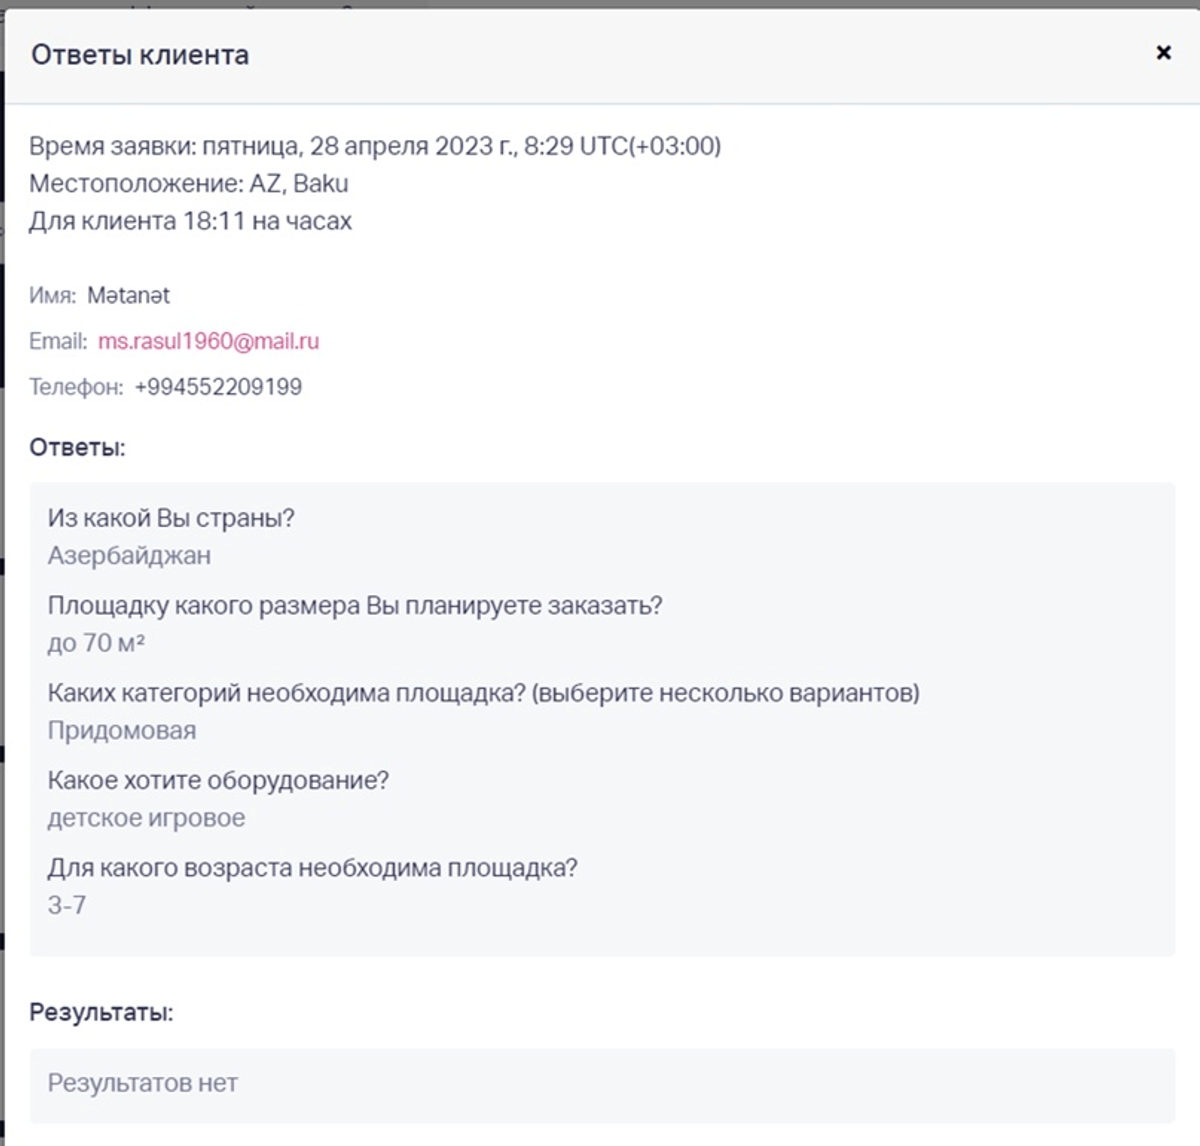Click the age answer 3-7
Image resolution: width=1200 pixels, height=1146 pixels.
tap(67, 905)
